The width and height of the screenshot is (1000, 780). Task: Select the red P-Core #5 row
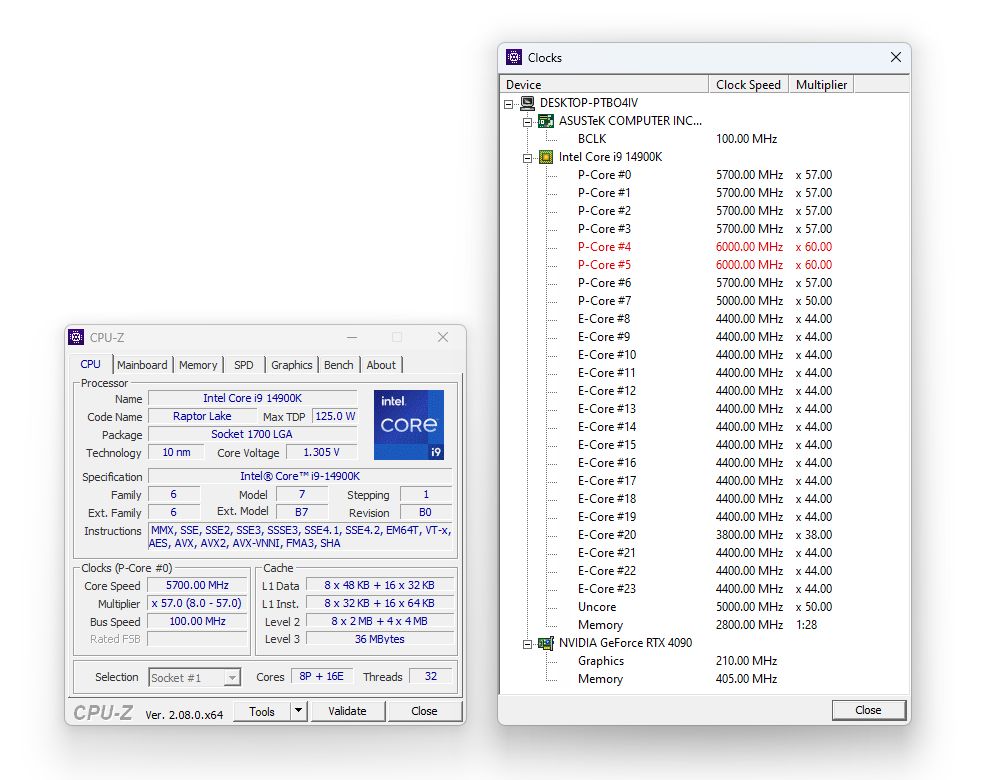[x=704, y=265]
